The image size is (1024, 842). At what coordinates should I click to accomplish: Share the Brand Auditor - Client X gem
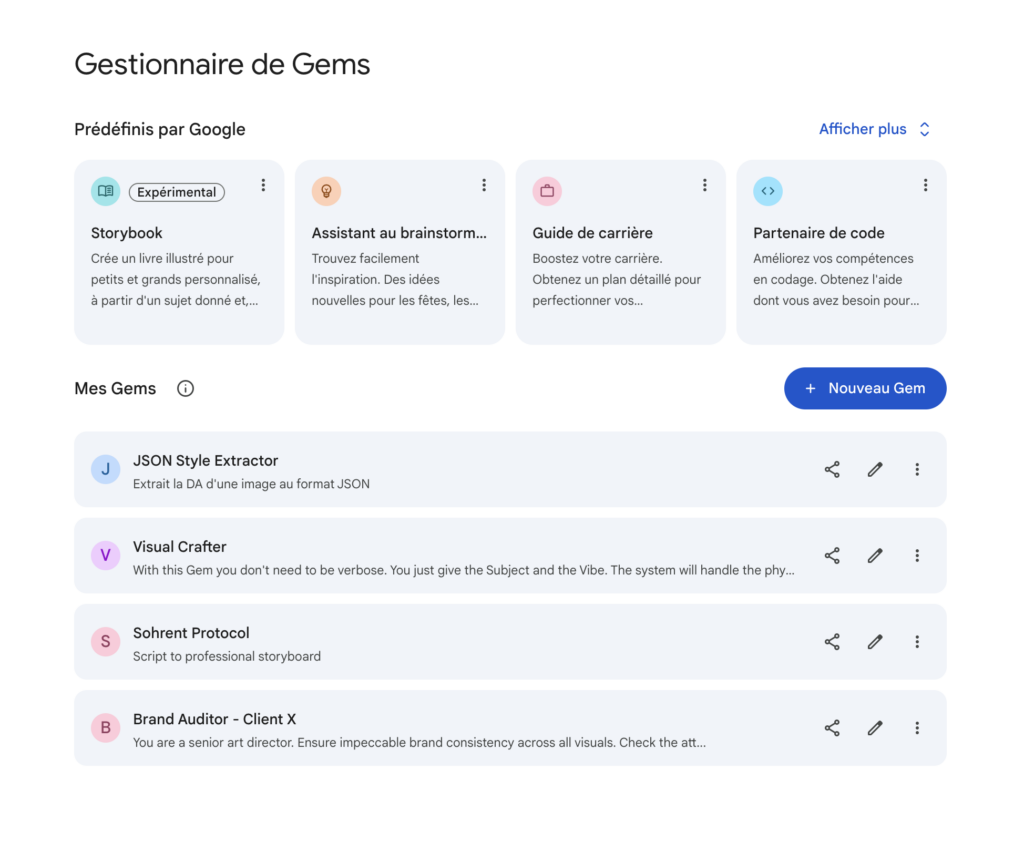click(831, 728)
